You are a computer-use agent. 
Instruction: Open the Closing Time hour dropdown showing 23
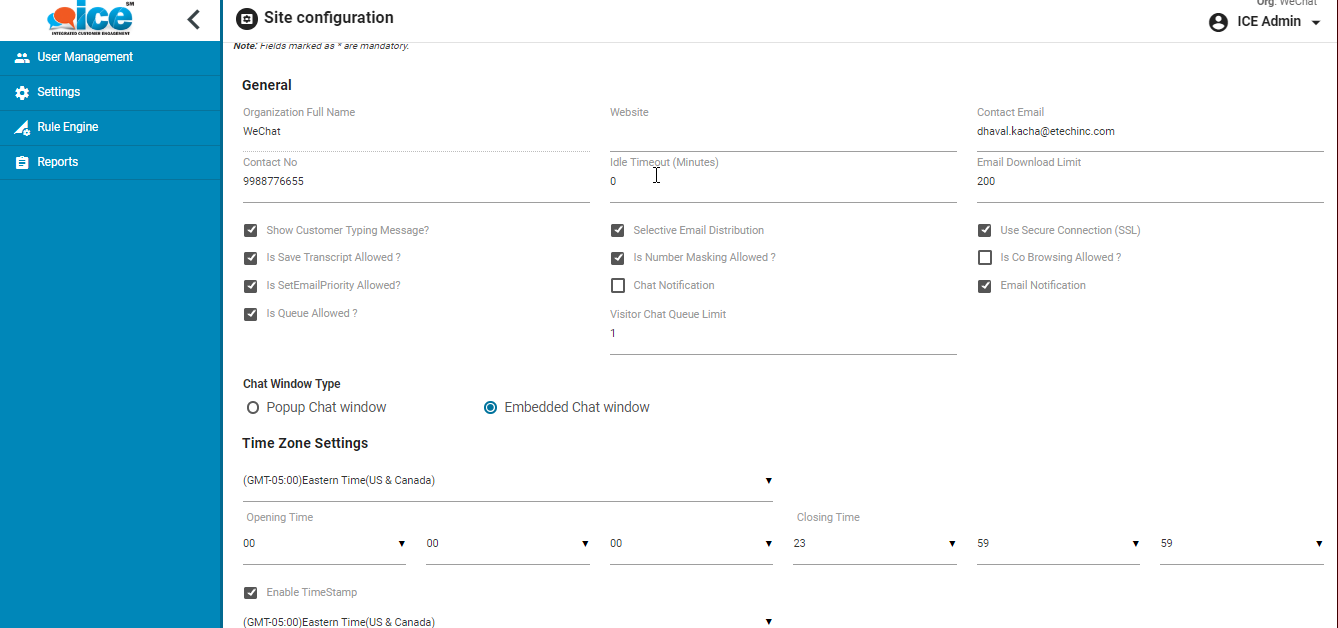click(874, 544)
